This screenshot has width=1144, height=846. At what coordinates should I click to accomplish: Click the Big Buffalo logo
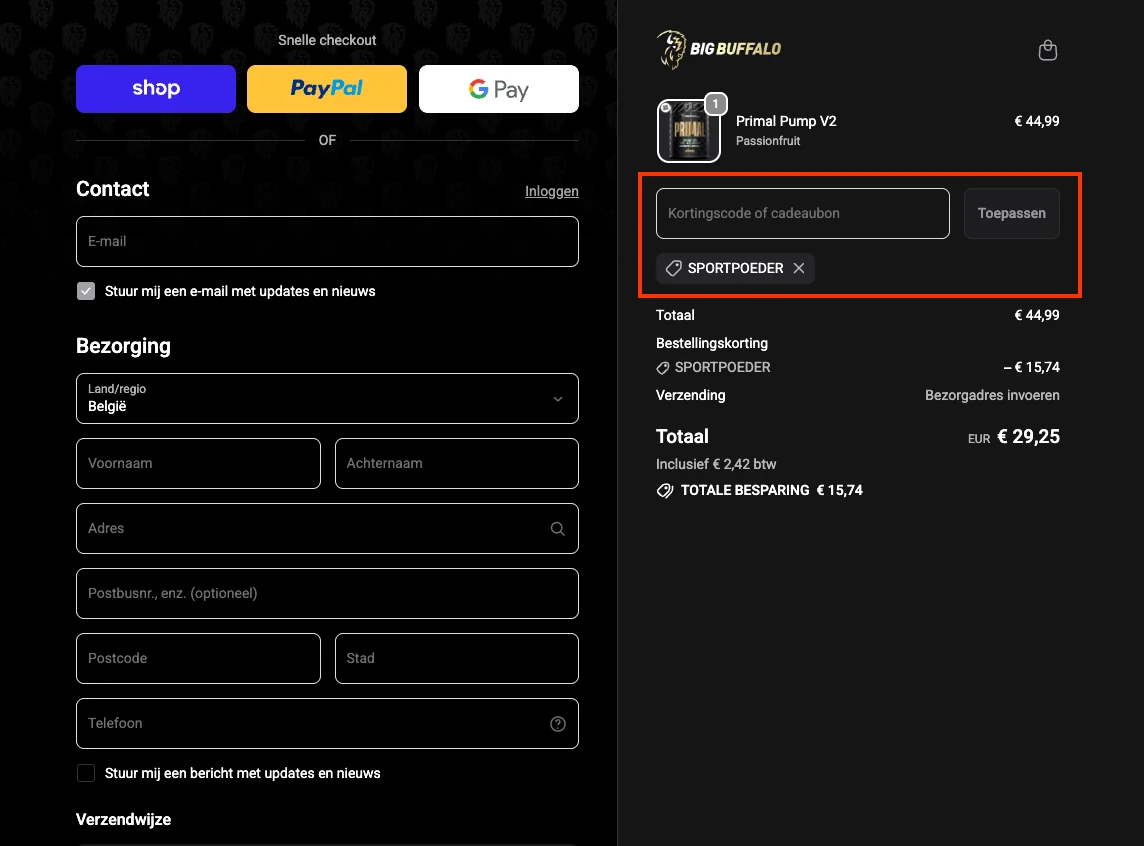point(719,49)
